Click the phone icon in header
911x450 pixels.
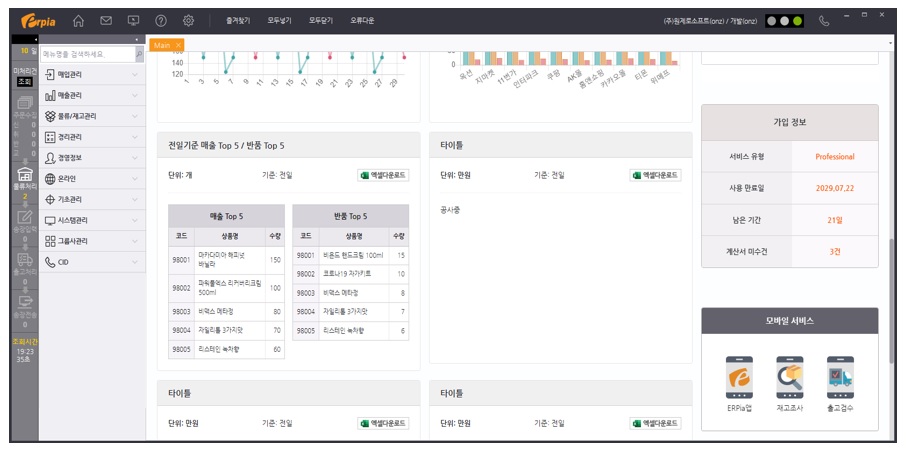tap(824, 20)
